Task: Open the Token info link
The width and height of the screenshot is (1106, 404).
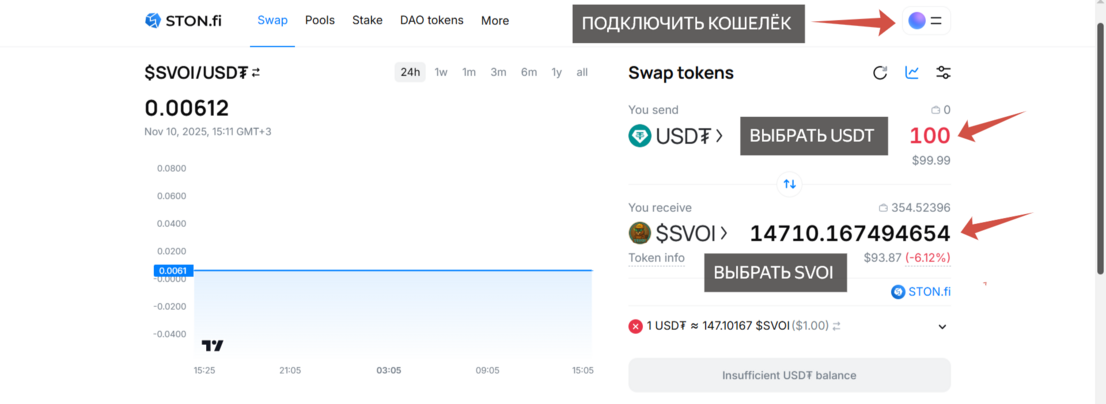Action: coord(656,258)
